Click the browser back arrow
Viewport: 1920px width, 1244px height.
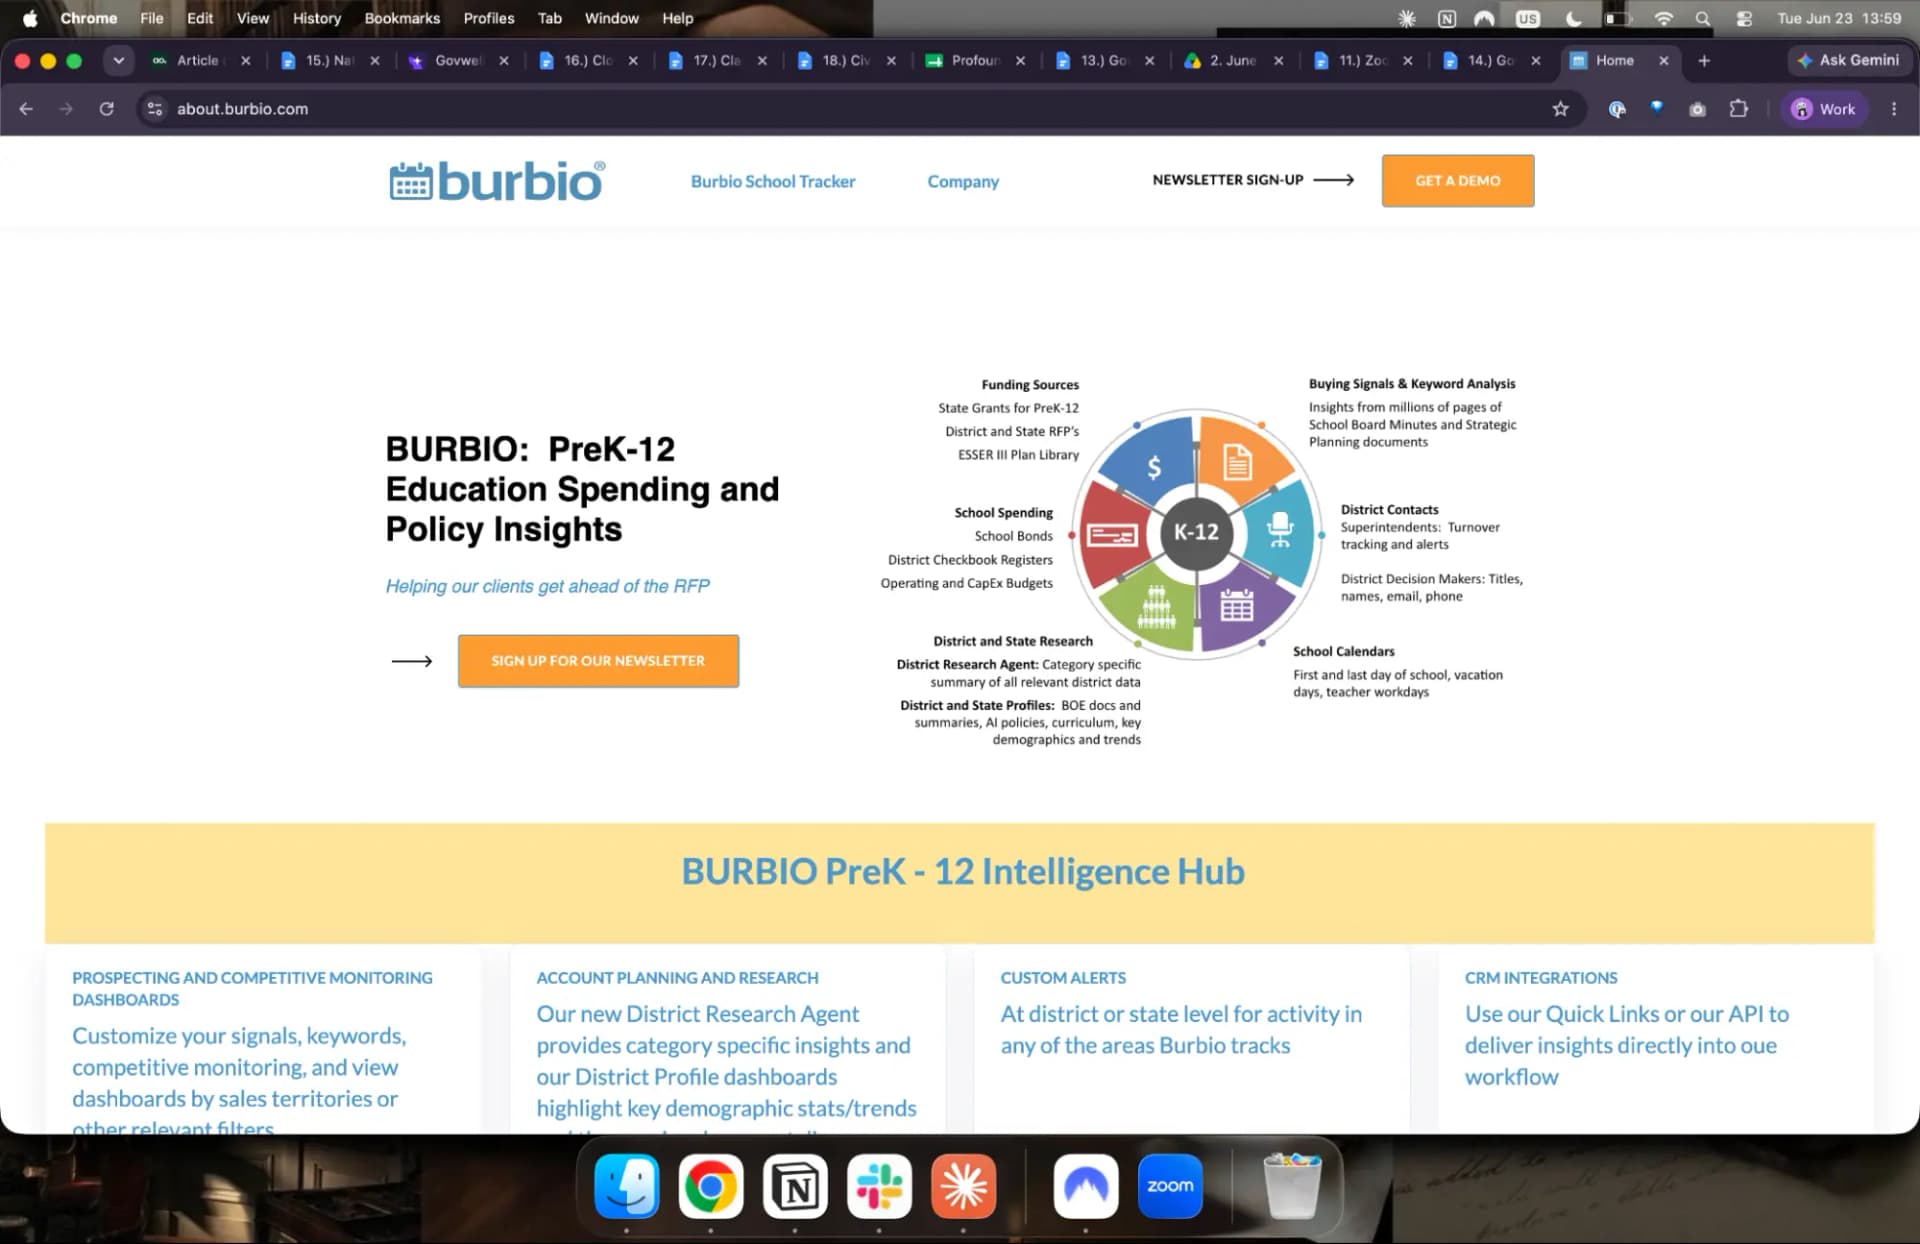click(x=26, y=109)
